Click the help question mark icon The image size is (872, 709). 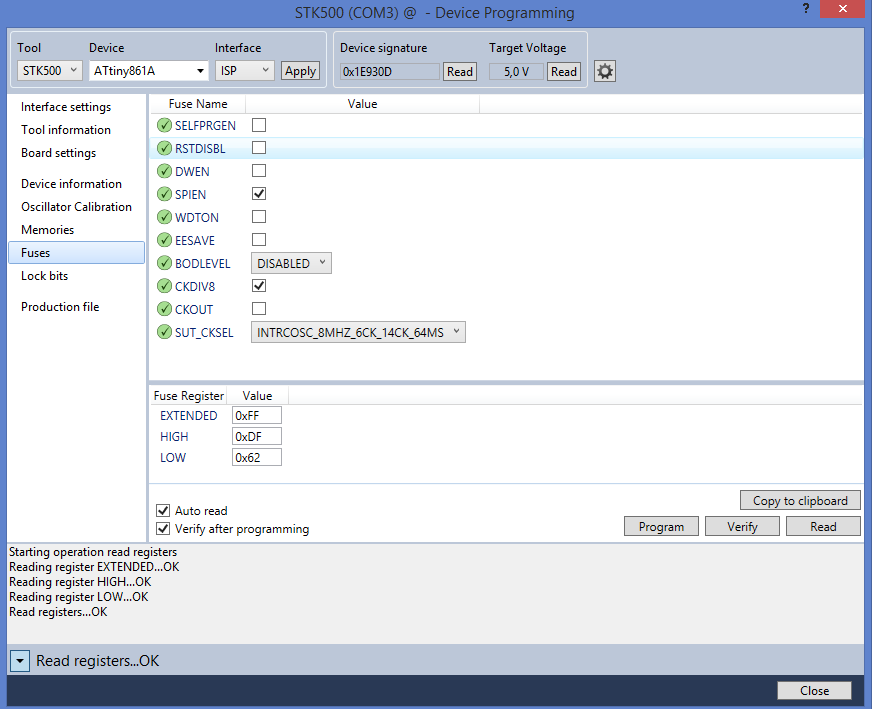(x=806, y=8)
